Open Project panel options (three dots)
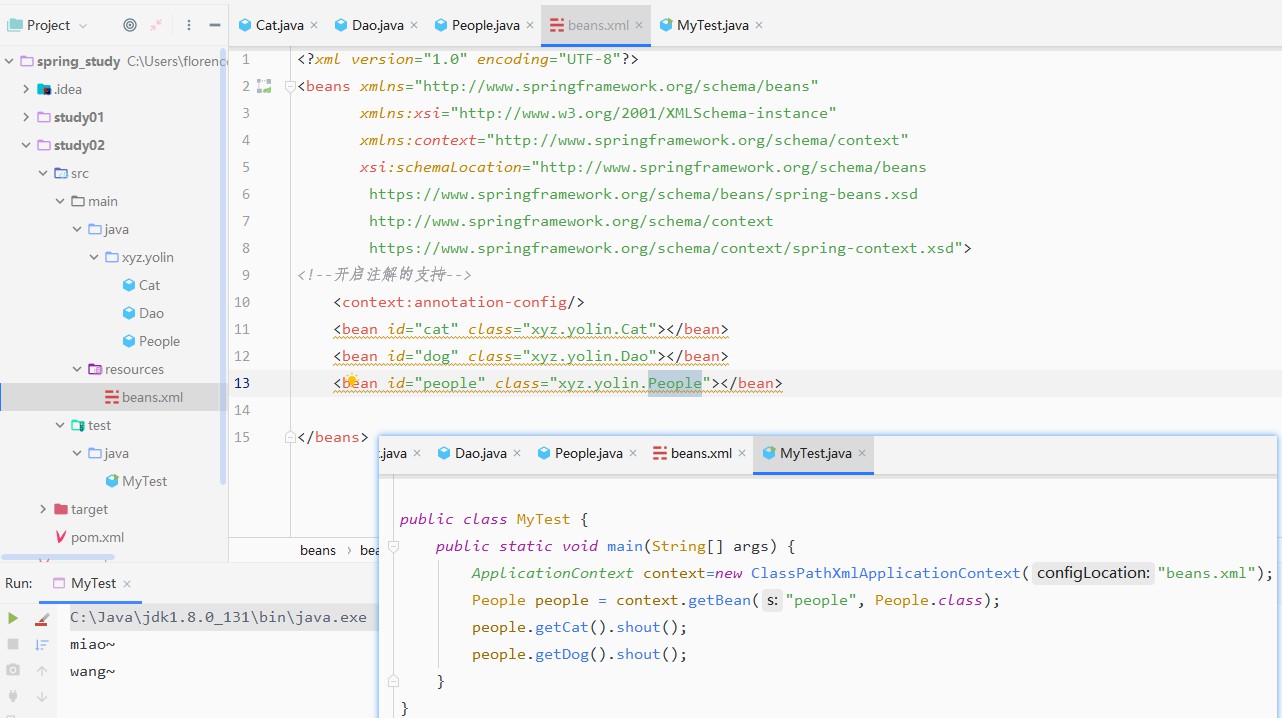Image resolution: width=1282 pixels, height=718 pixels. pos(189,25)
